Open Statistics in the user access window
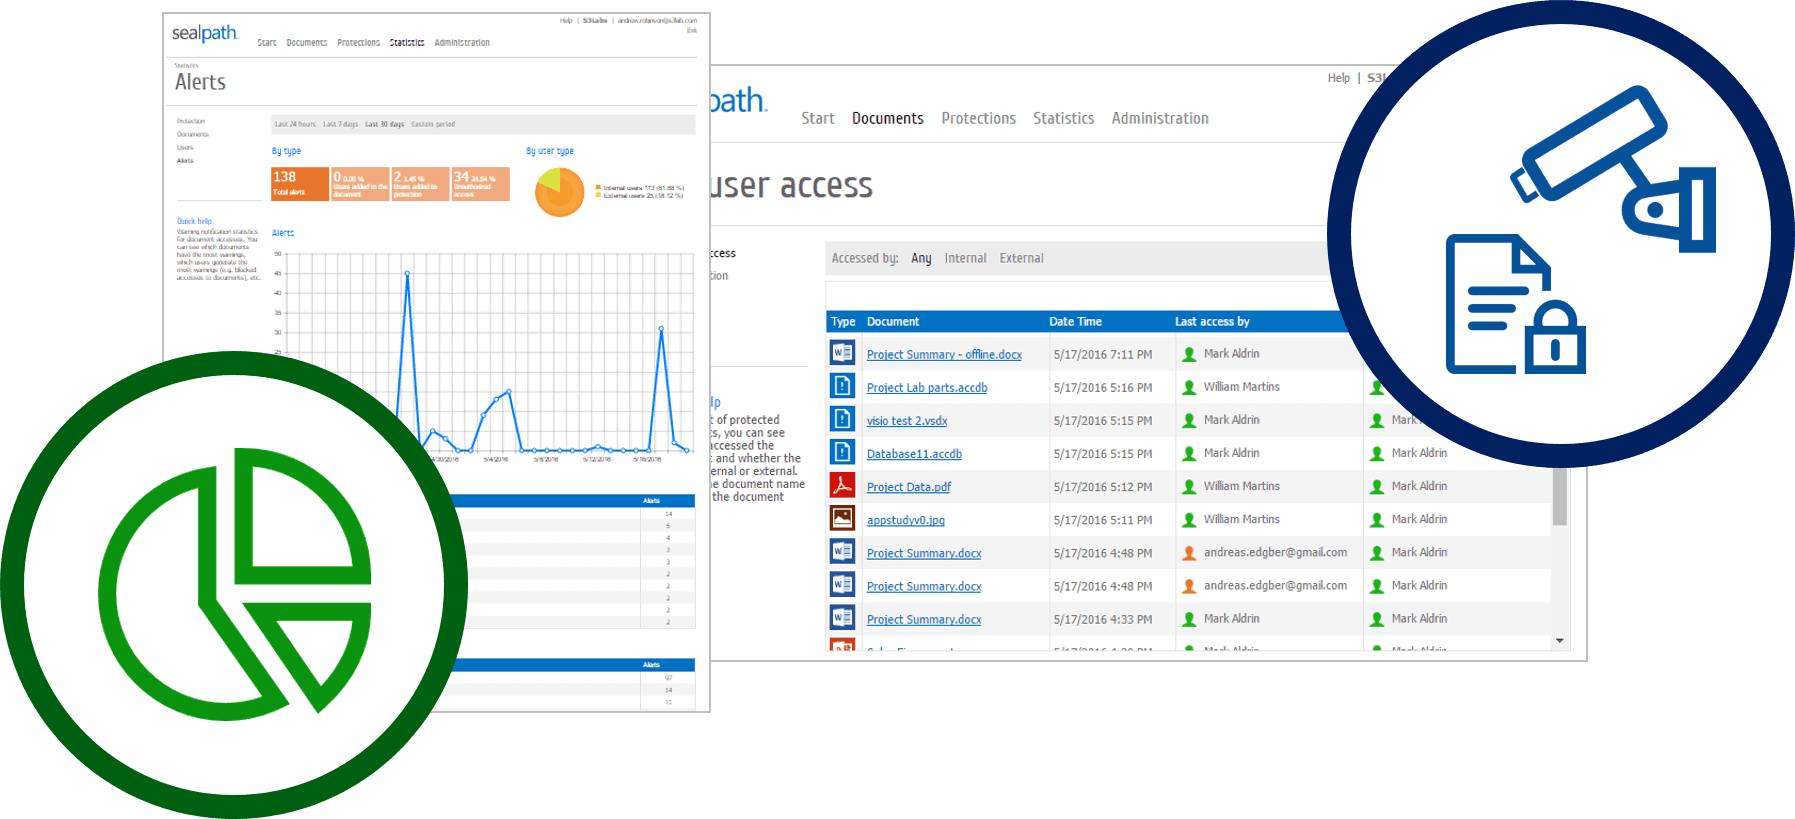The width and height of the screenshot is (1795, 819). (1063, 118)
